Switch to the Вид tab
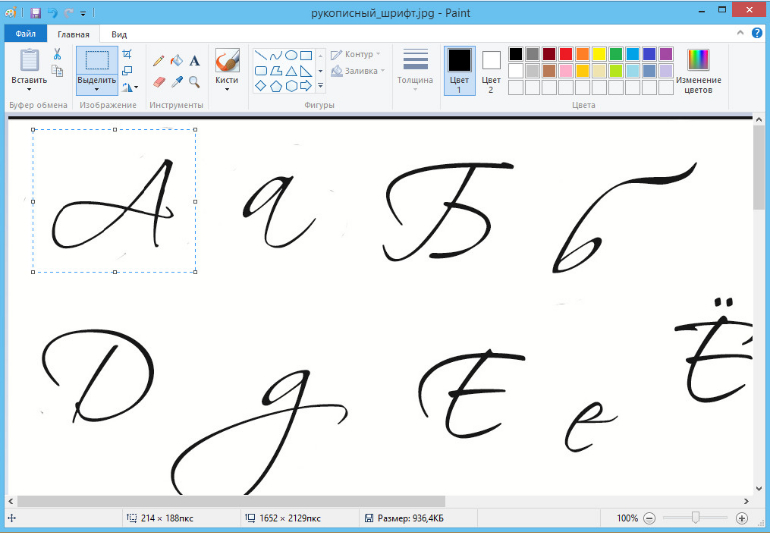Viewport: 770px width, 533px height. pos(119,34)
